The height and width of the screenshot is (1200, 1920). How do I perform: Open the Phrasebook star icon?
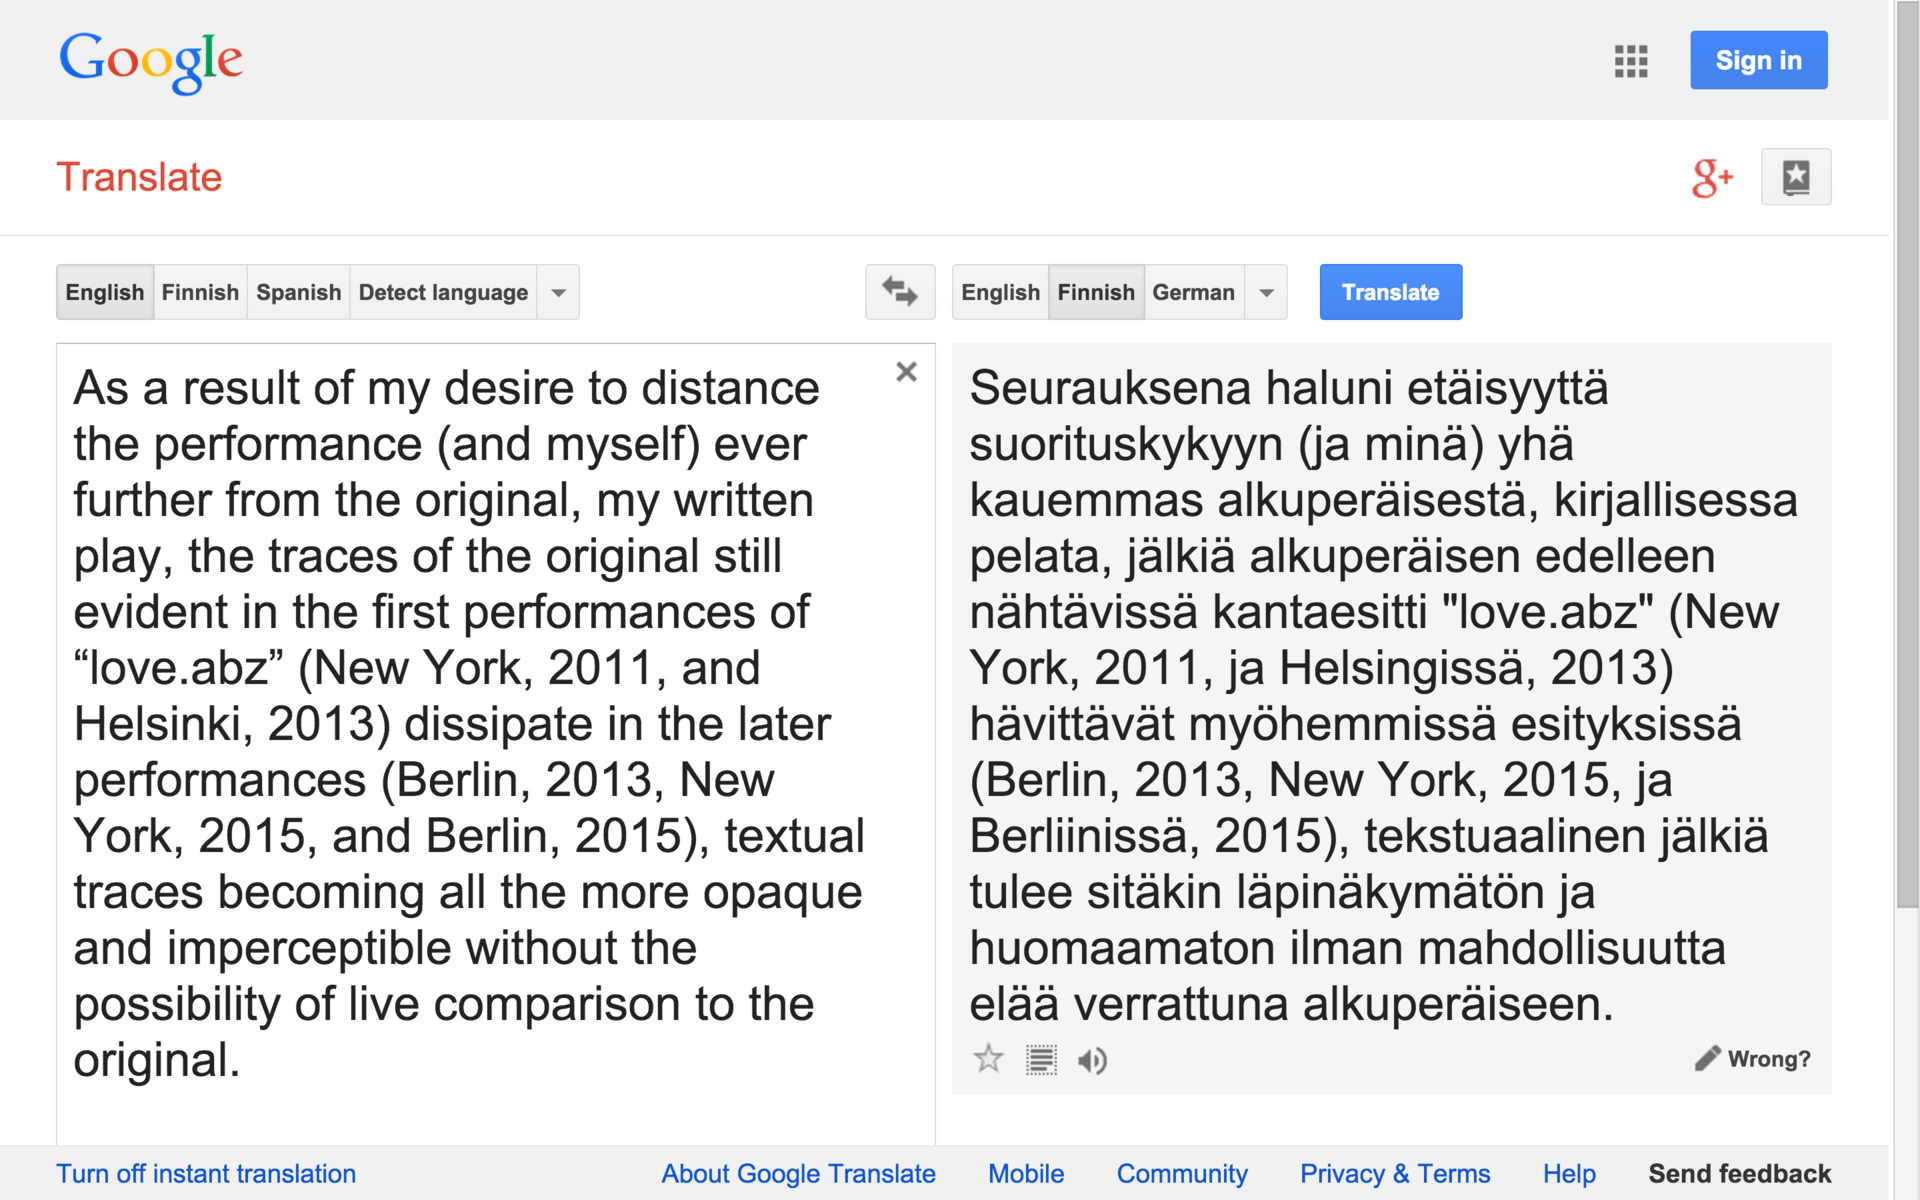pyautogui.click(x=1795, y=177)
